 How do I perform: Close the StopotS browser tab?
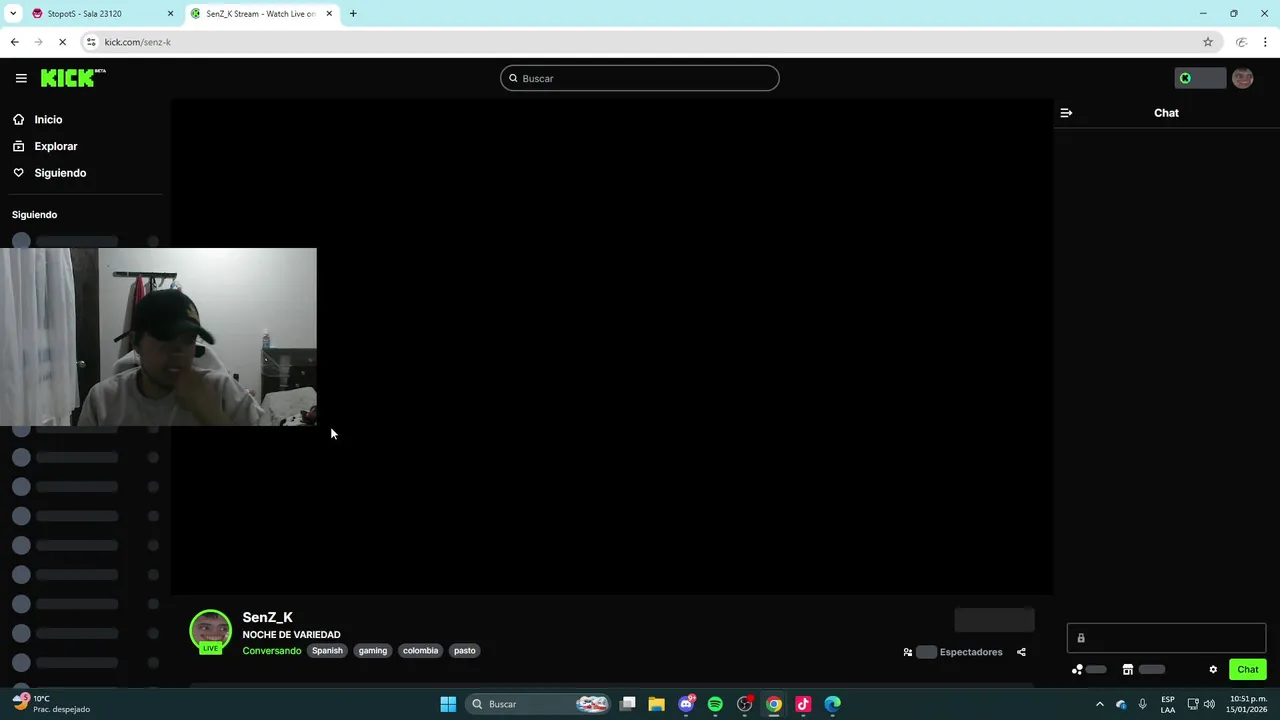click(x=170, y=14)
